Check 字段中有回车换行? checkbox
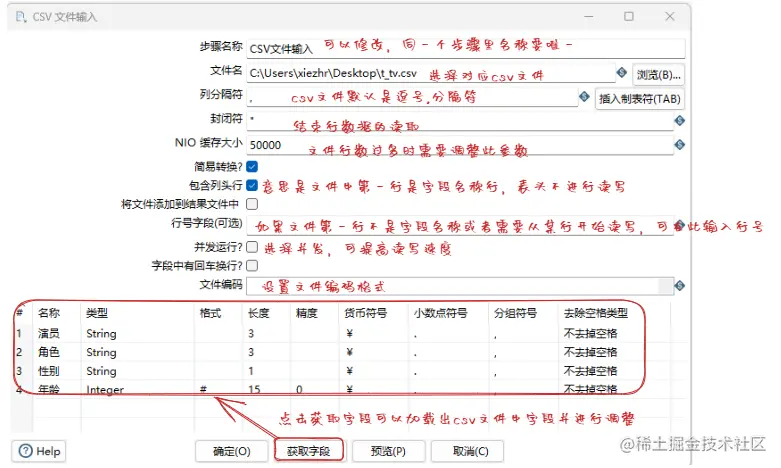This screenshot has height=468, width=781. 252,265
